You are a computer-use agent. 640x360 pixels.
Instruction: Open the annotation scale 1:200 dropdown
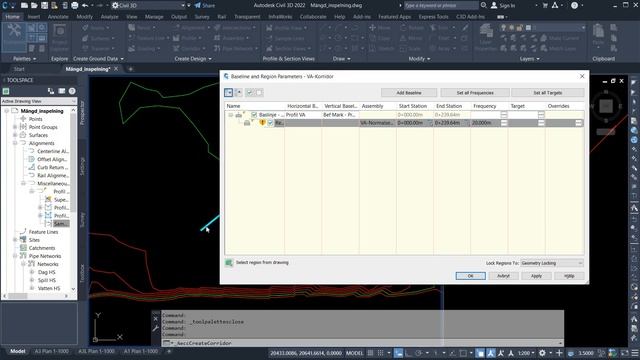coord(526,353)
